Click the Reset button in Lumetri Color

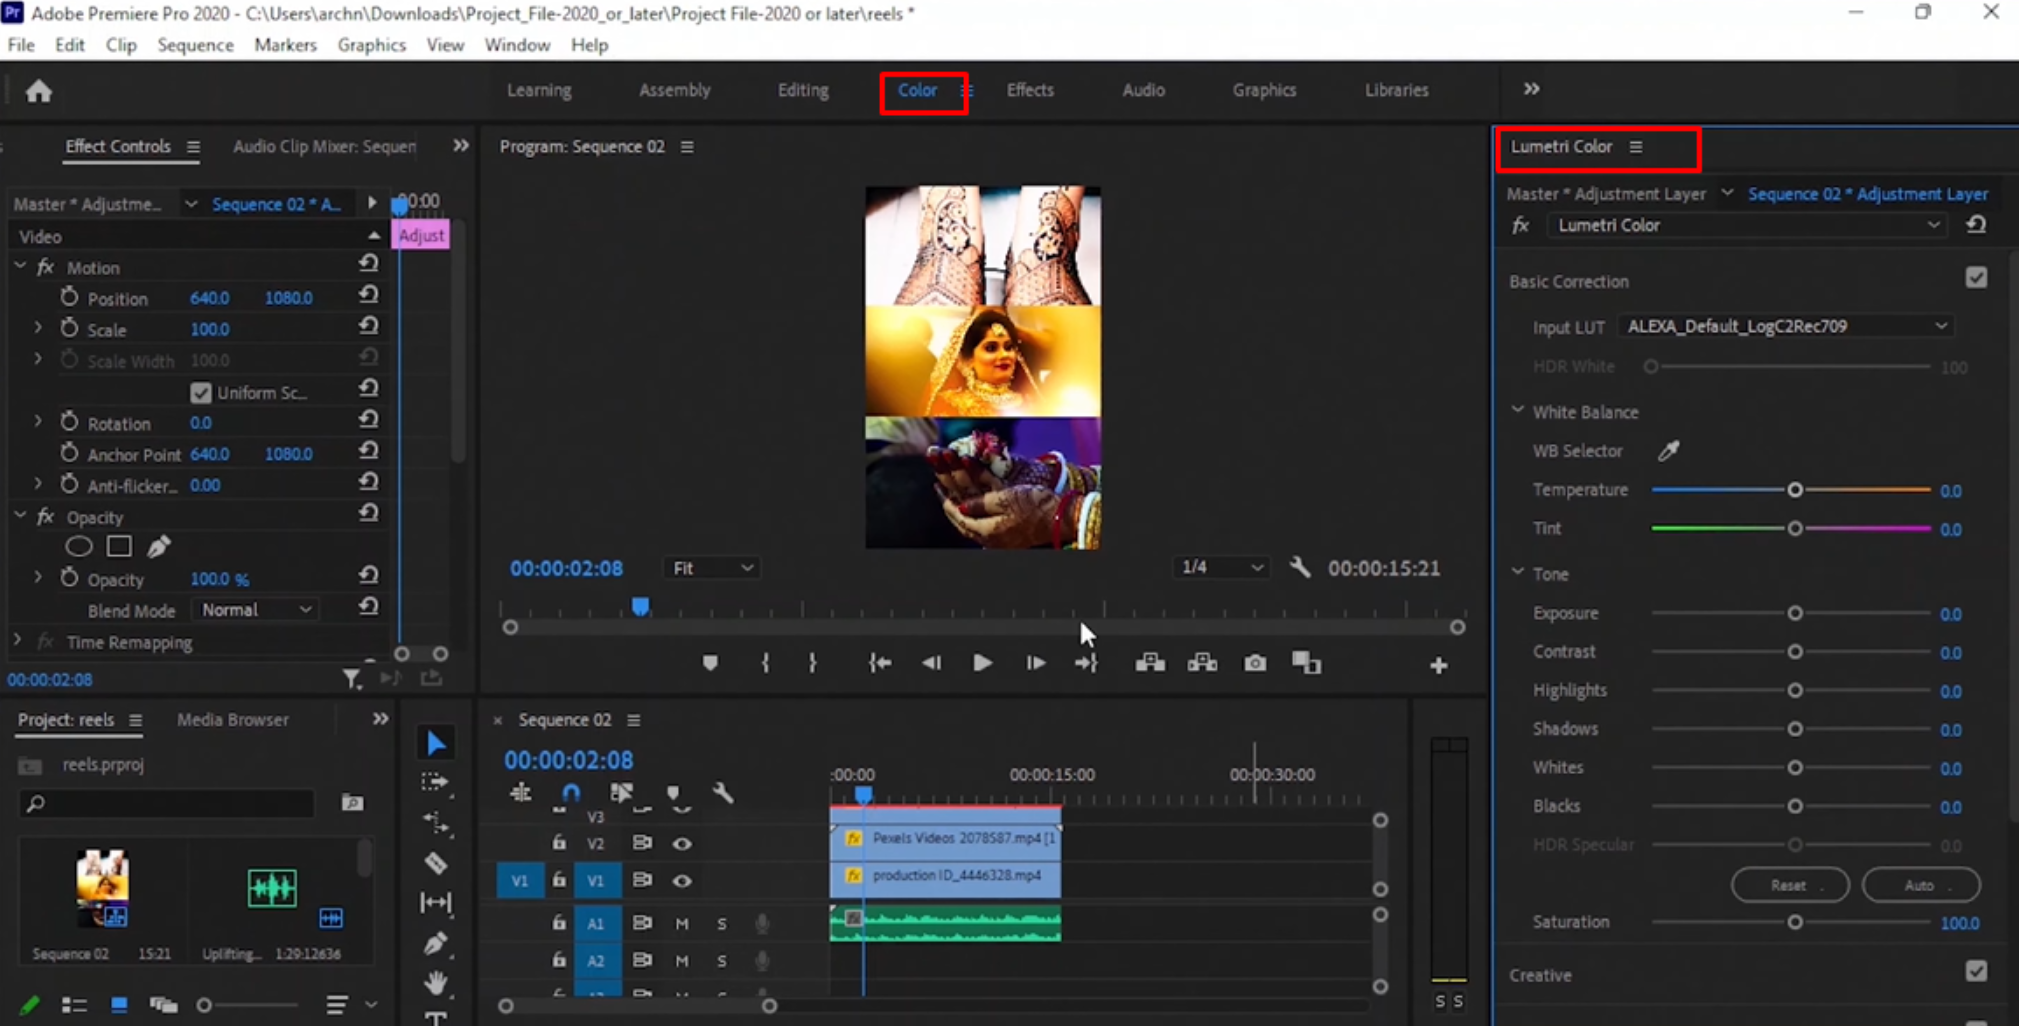click(x=1789, y=885)
